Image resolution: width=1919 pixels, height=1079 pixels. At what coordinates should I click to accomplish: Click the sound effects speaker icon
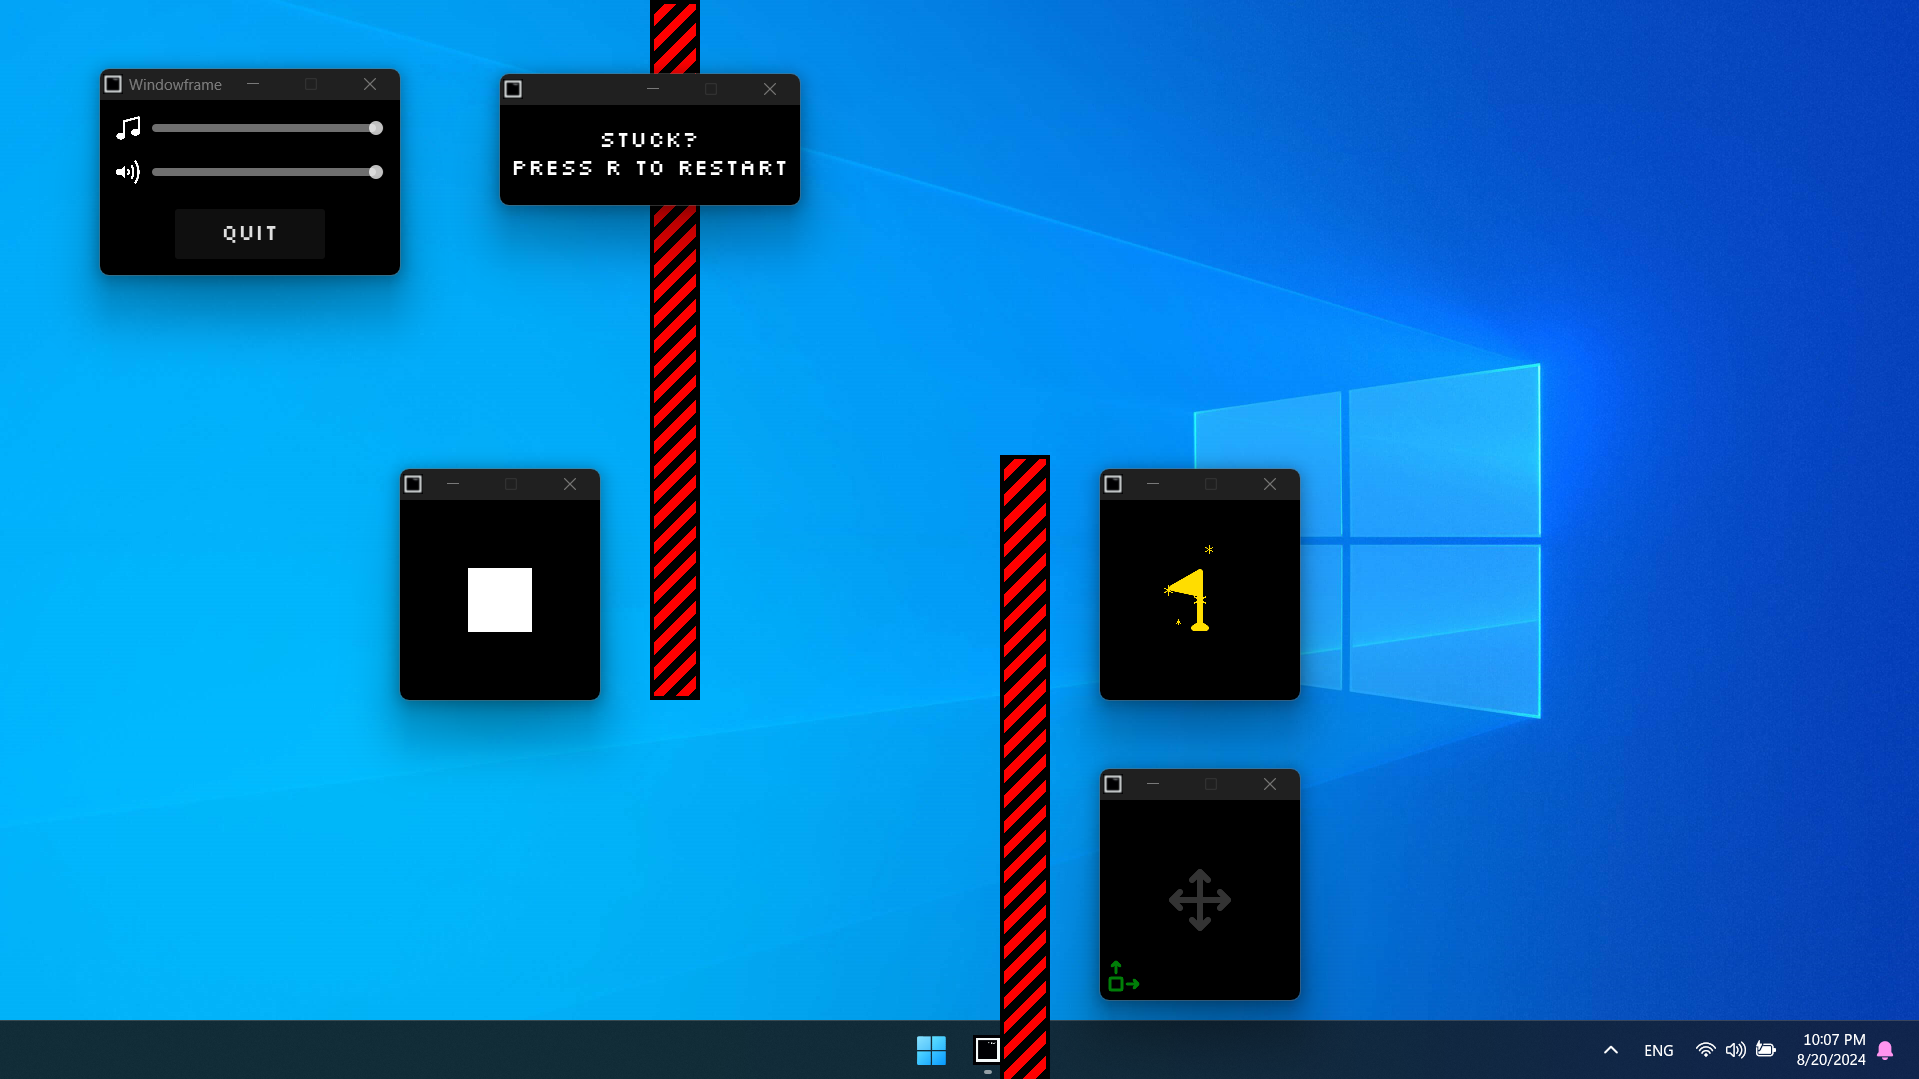click(128, 172)
